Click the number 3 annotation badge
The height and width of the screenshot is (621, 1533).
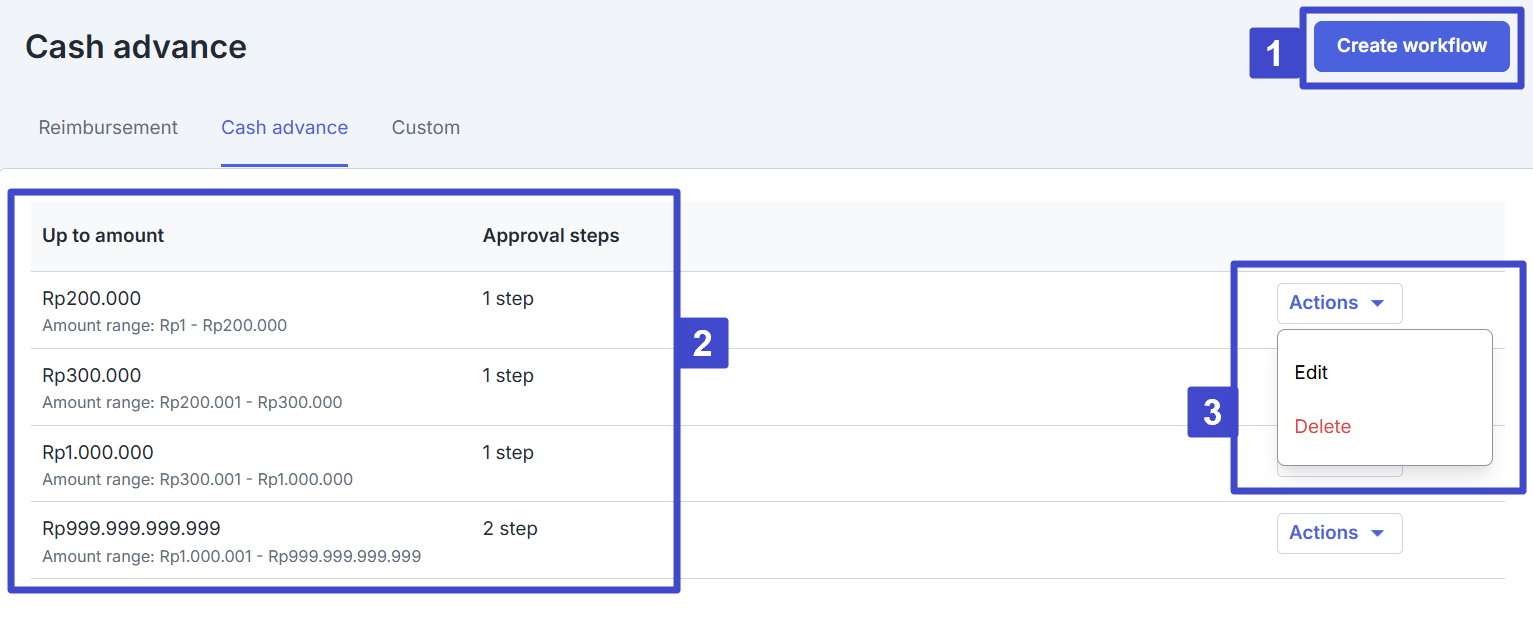(1211, 412)
